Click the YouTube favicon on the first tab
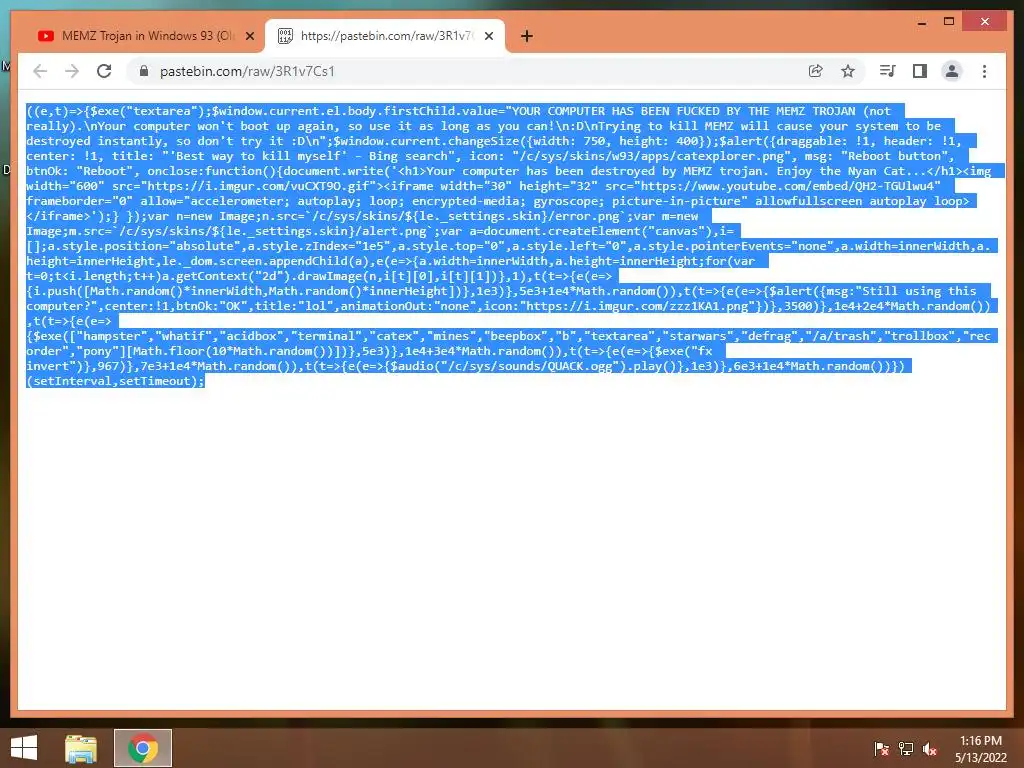Screen dimensions: 1024x768 coord(46,36)
